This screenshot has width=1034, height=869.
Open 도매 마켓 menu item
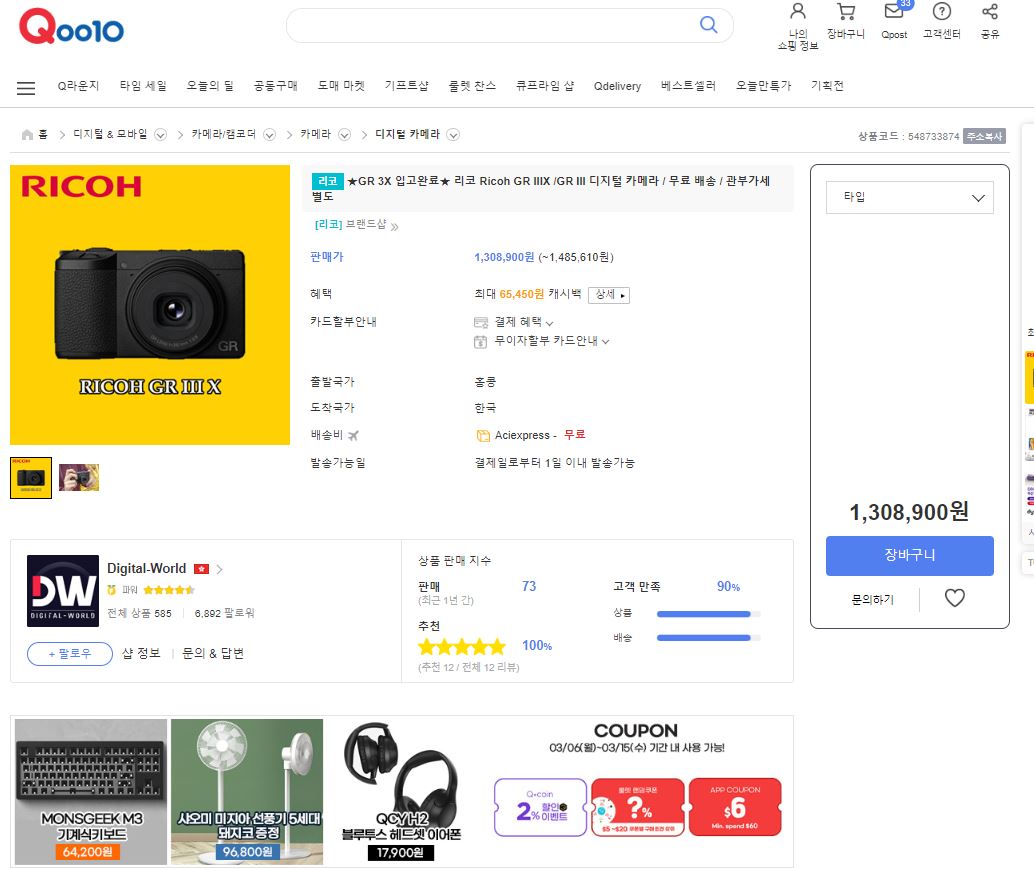click(341, 86)
